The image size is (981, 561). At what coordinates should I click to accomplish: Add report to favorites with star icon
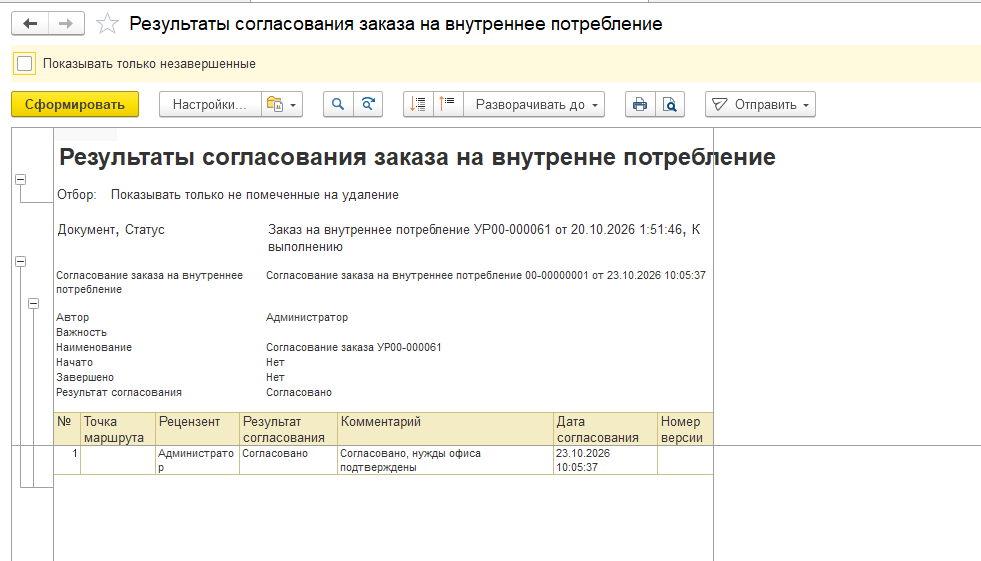coord(107,24)
